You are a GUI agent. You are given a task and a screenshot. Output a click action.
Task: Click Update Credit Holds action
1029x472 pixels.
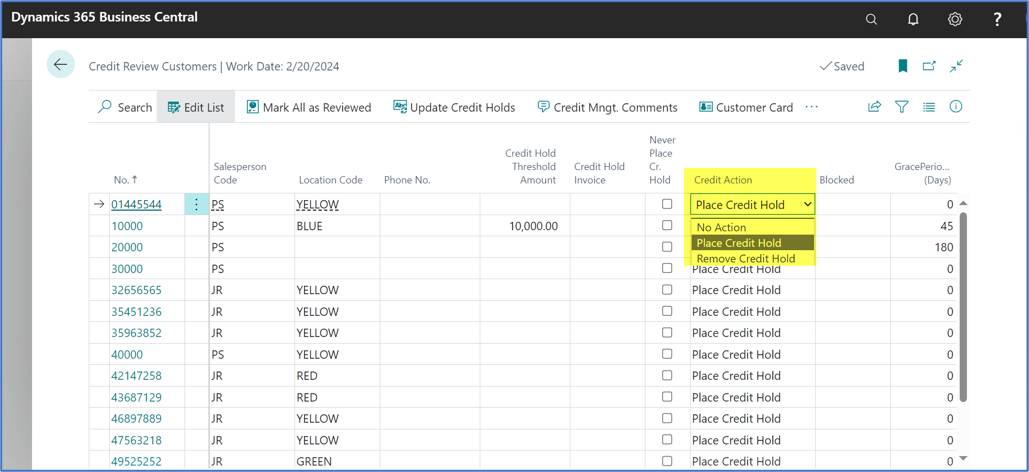click(x=454, y=107)
